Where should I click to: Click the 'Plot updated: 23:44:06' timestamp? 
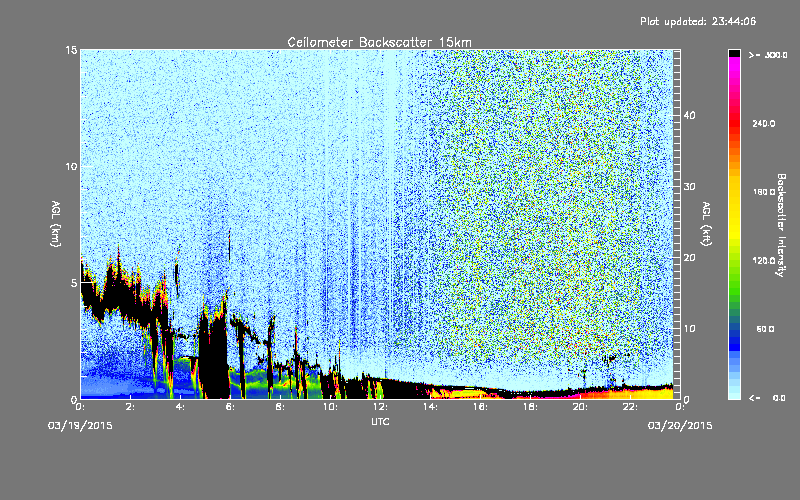click(x=698, y=21)
